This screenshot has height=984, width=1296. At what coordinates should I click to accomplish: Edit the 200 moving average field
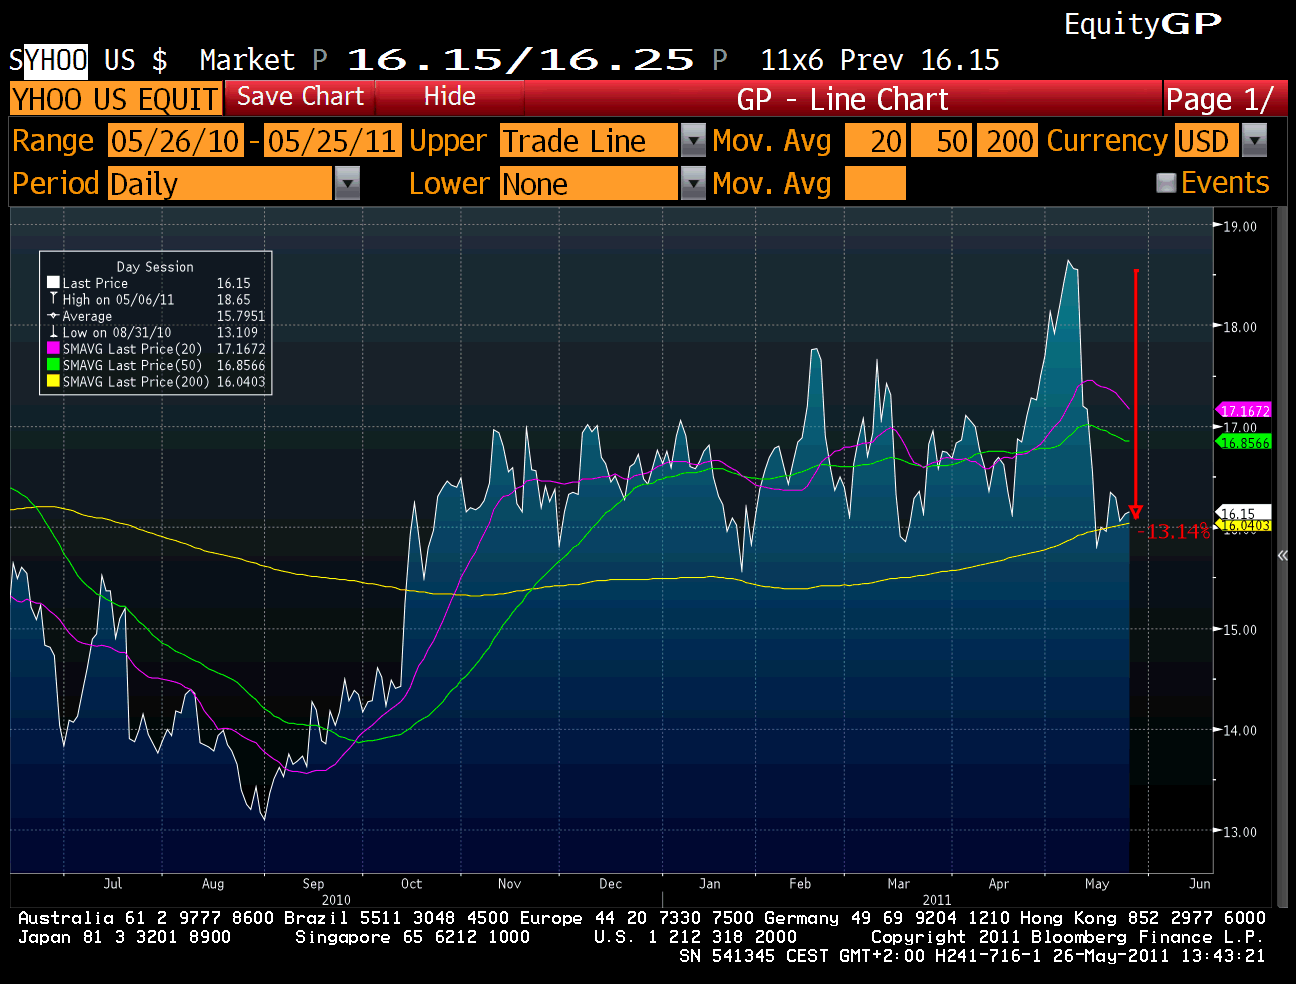[x=1007, y=141]
